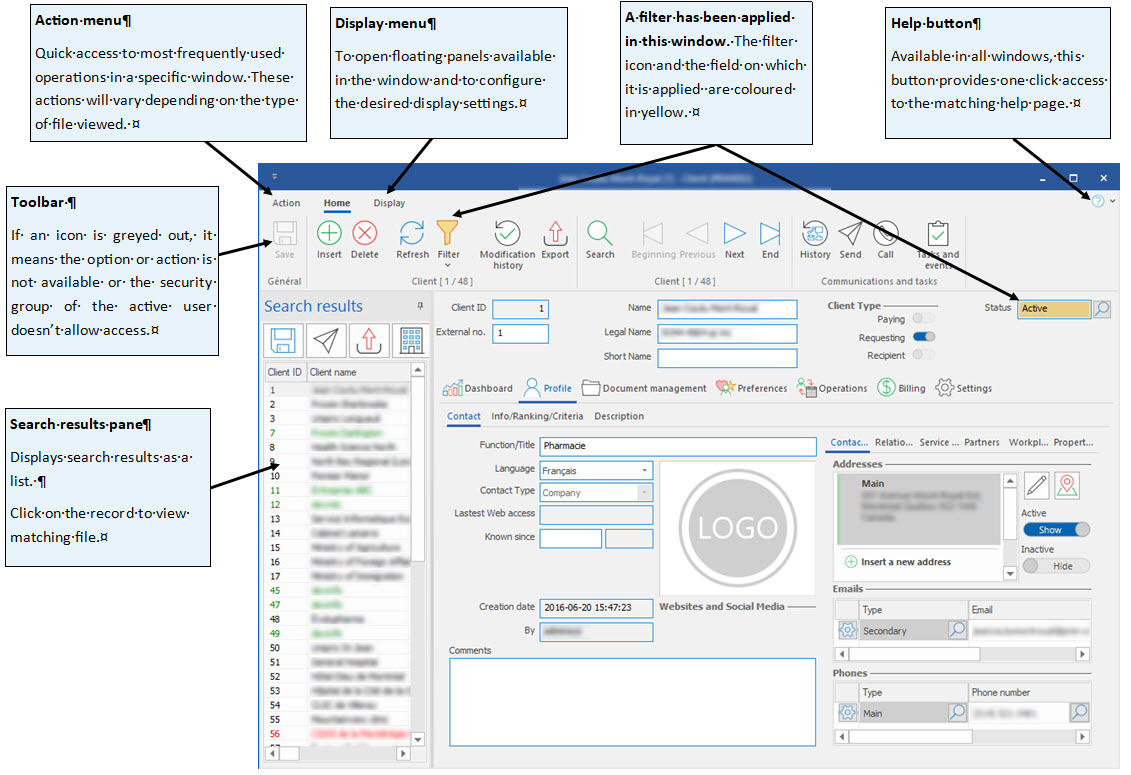This screenshot has height=775, width=1131.
Task: Open the Modification history
Action: pyautogui.click(x=507, y=234)
